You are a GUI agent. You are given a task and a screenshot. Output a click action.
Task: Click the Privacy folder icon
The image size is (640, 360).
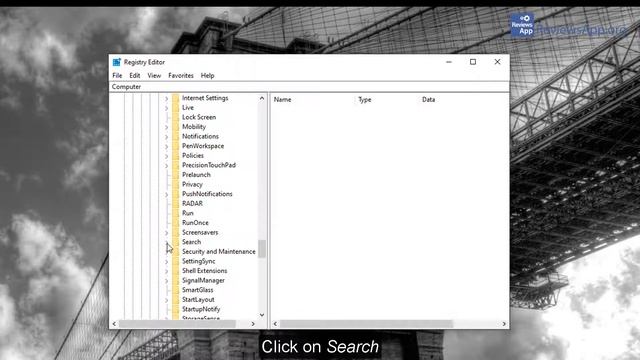(176, 184)
